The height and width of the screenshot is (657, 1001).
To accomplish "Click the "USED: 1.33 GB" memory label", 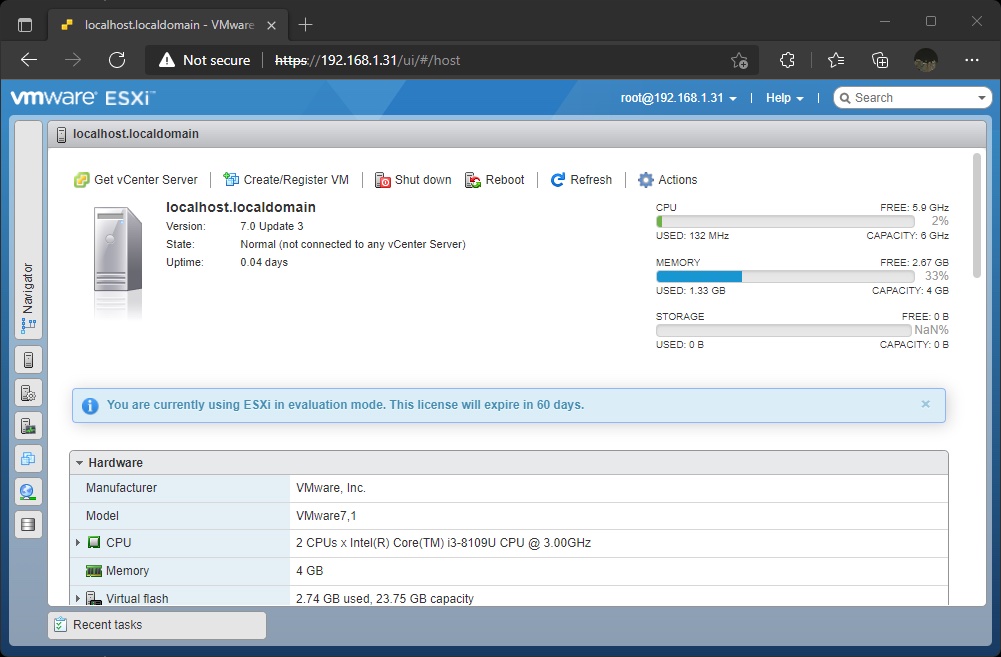I will [691, 291].
